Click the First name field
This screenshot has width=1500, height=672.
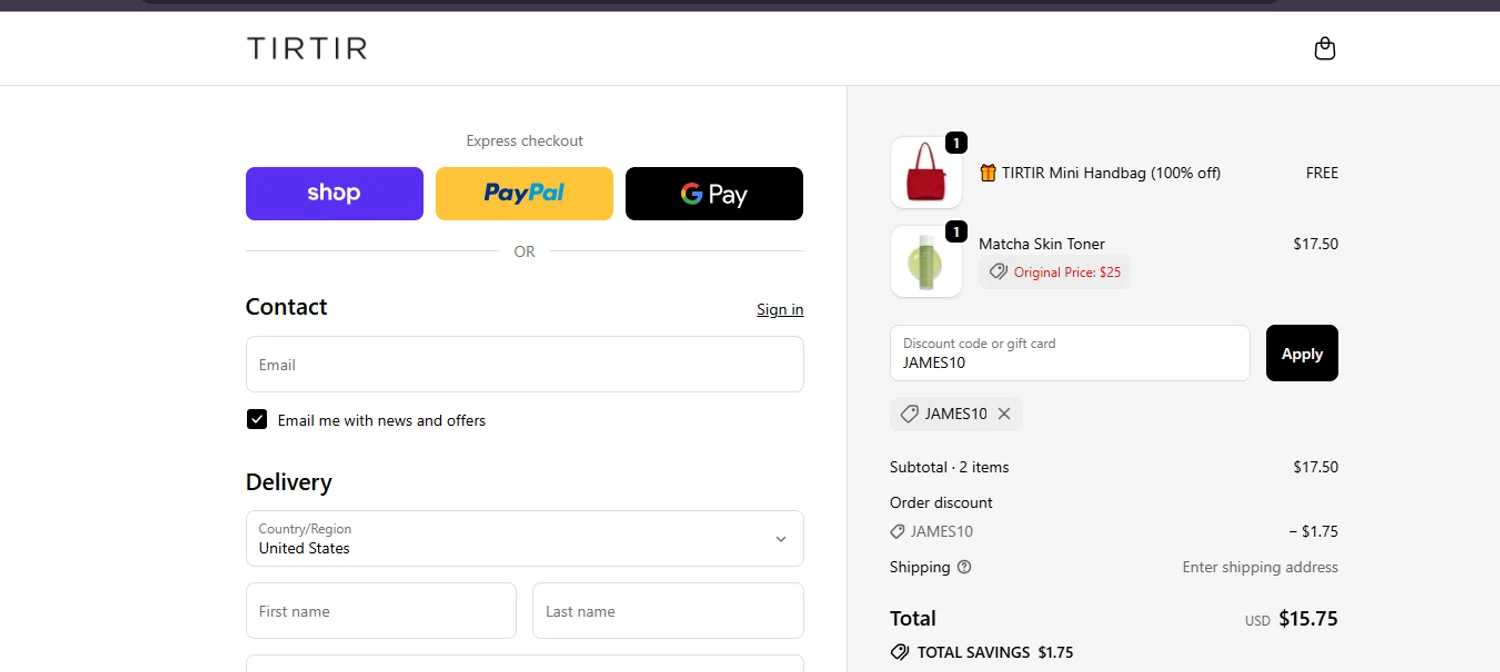coord(381,611)
